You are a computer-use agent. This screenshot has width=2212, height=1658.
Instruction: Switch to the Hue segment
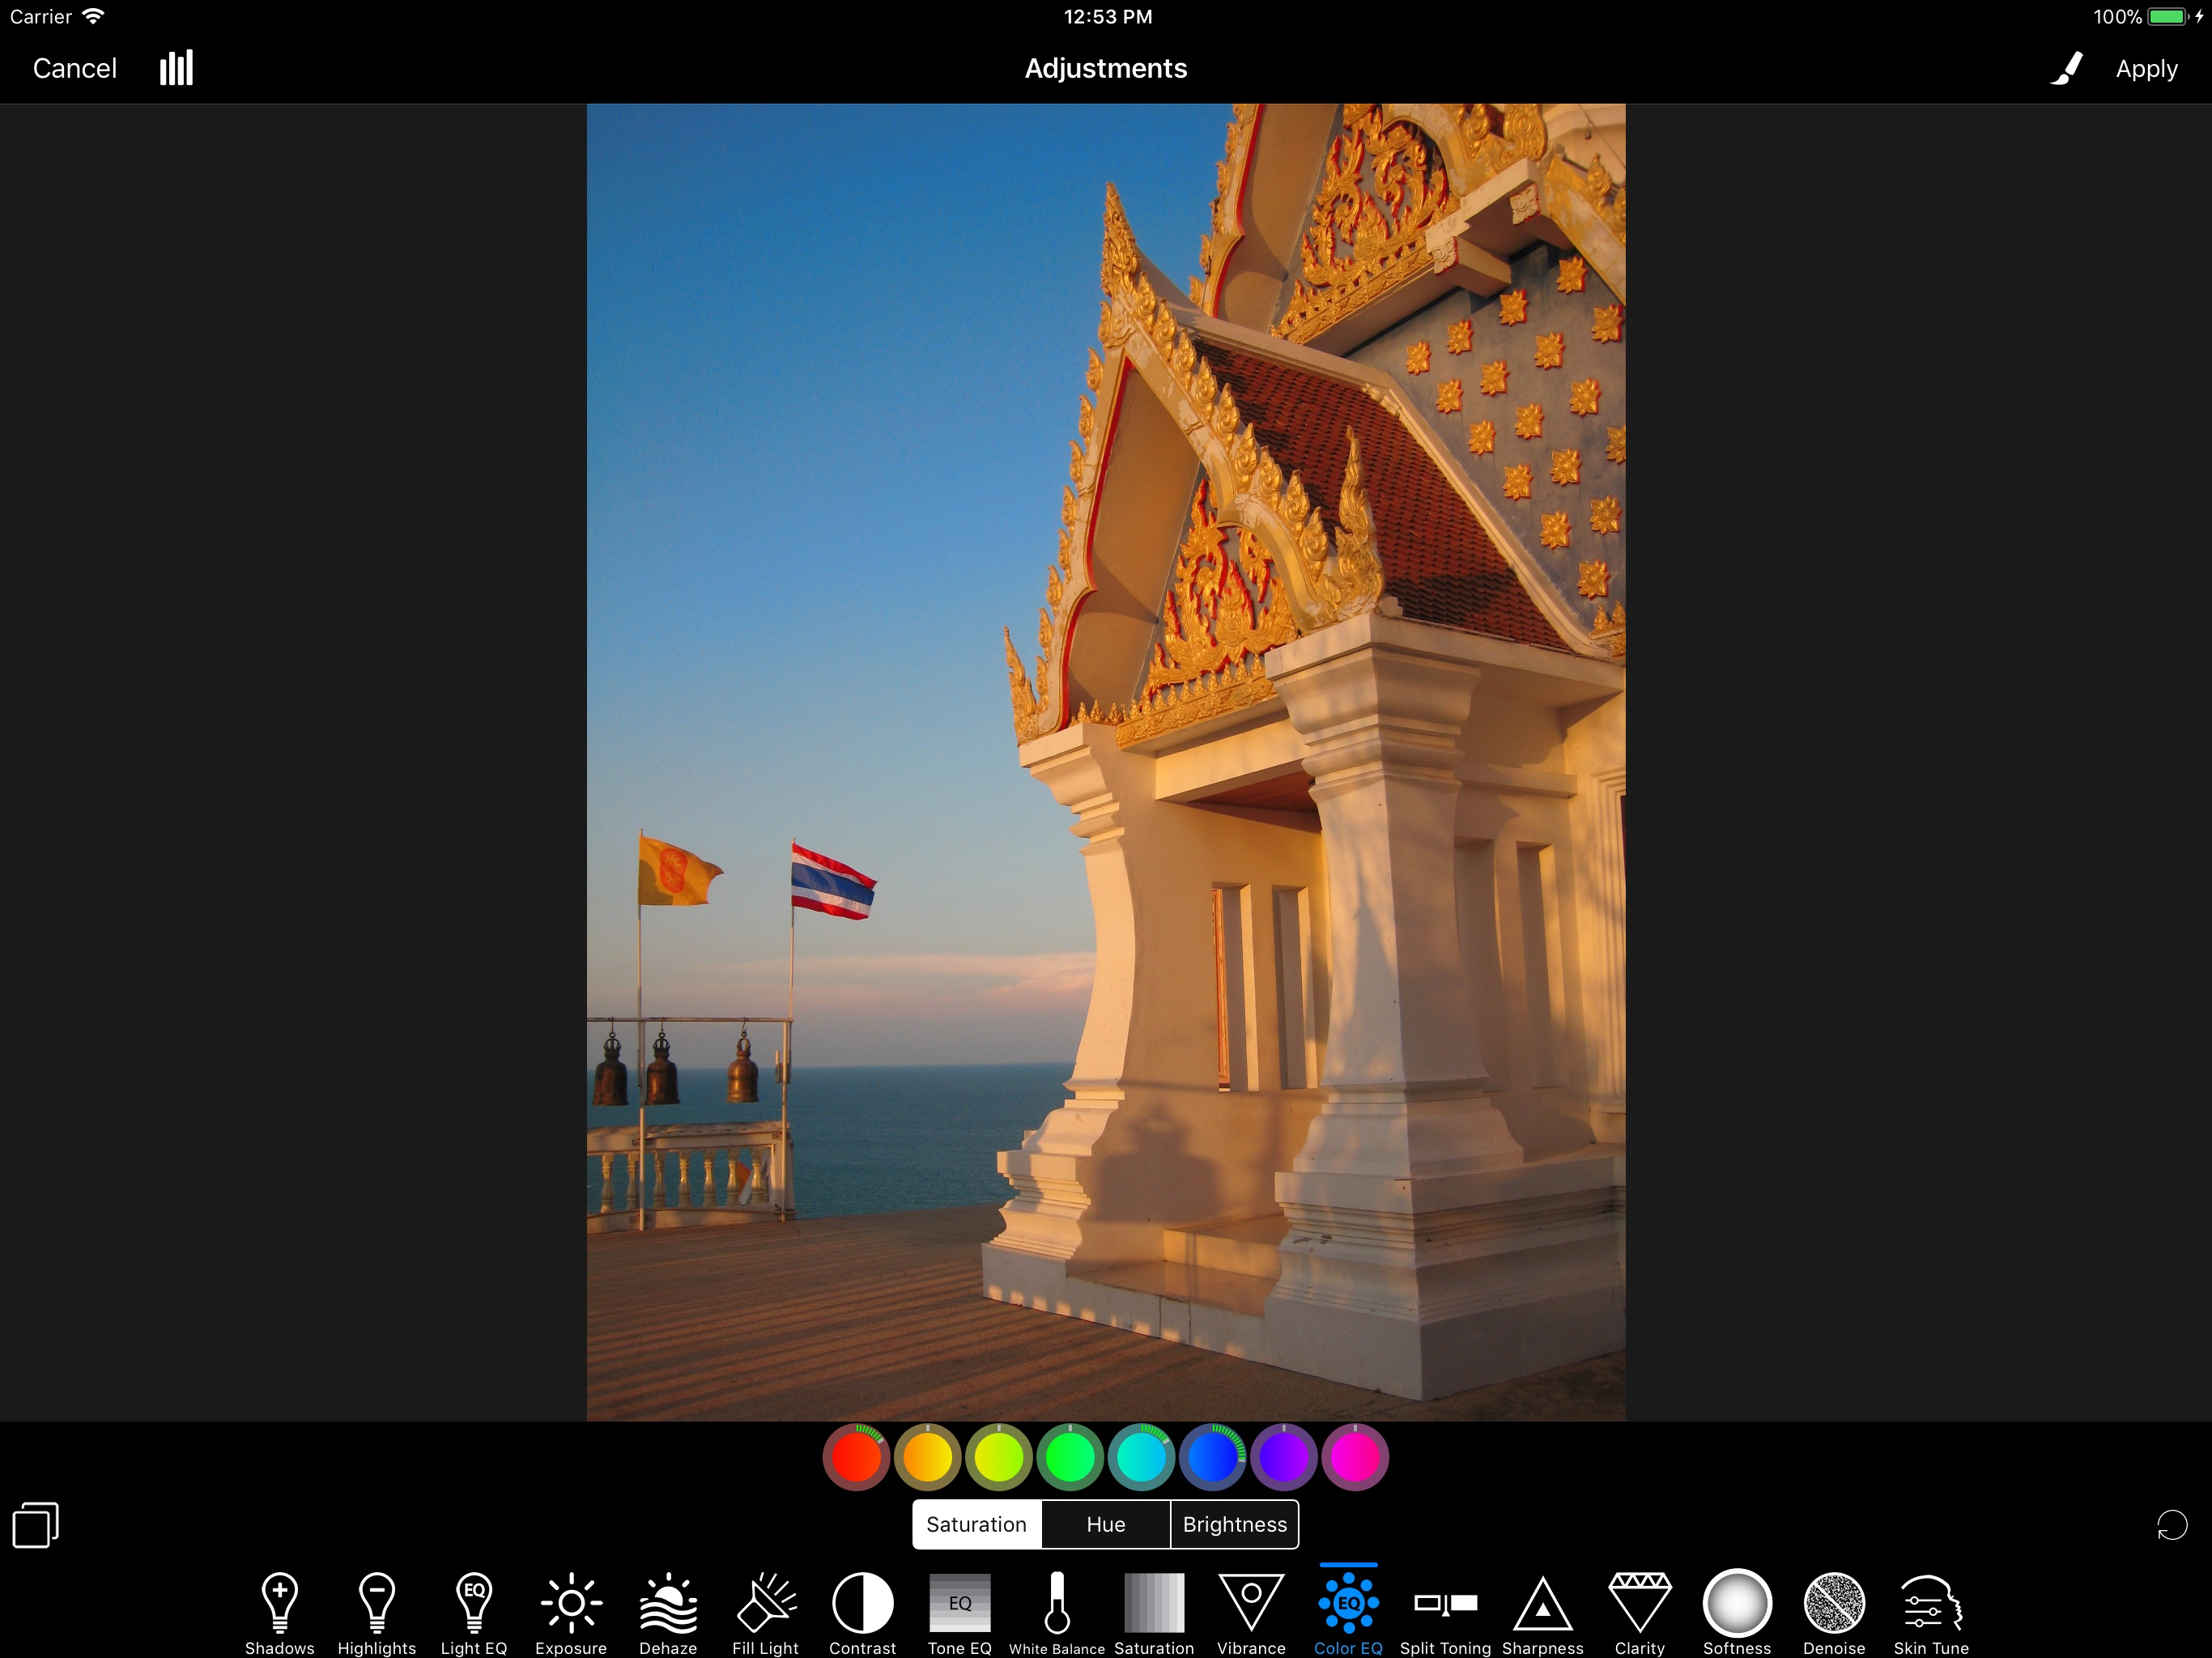click(1105, 1524)
